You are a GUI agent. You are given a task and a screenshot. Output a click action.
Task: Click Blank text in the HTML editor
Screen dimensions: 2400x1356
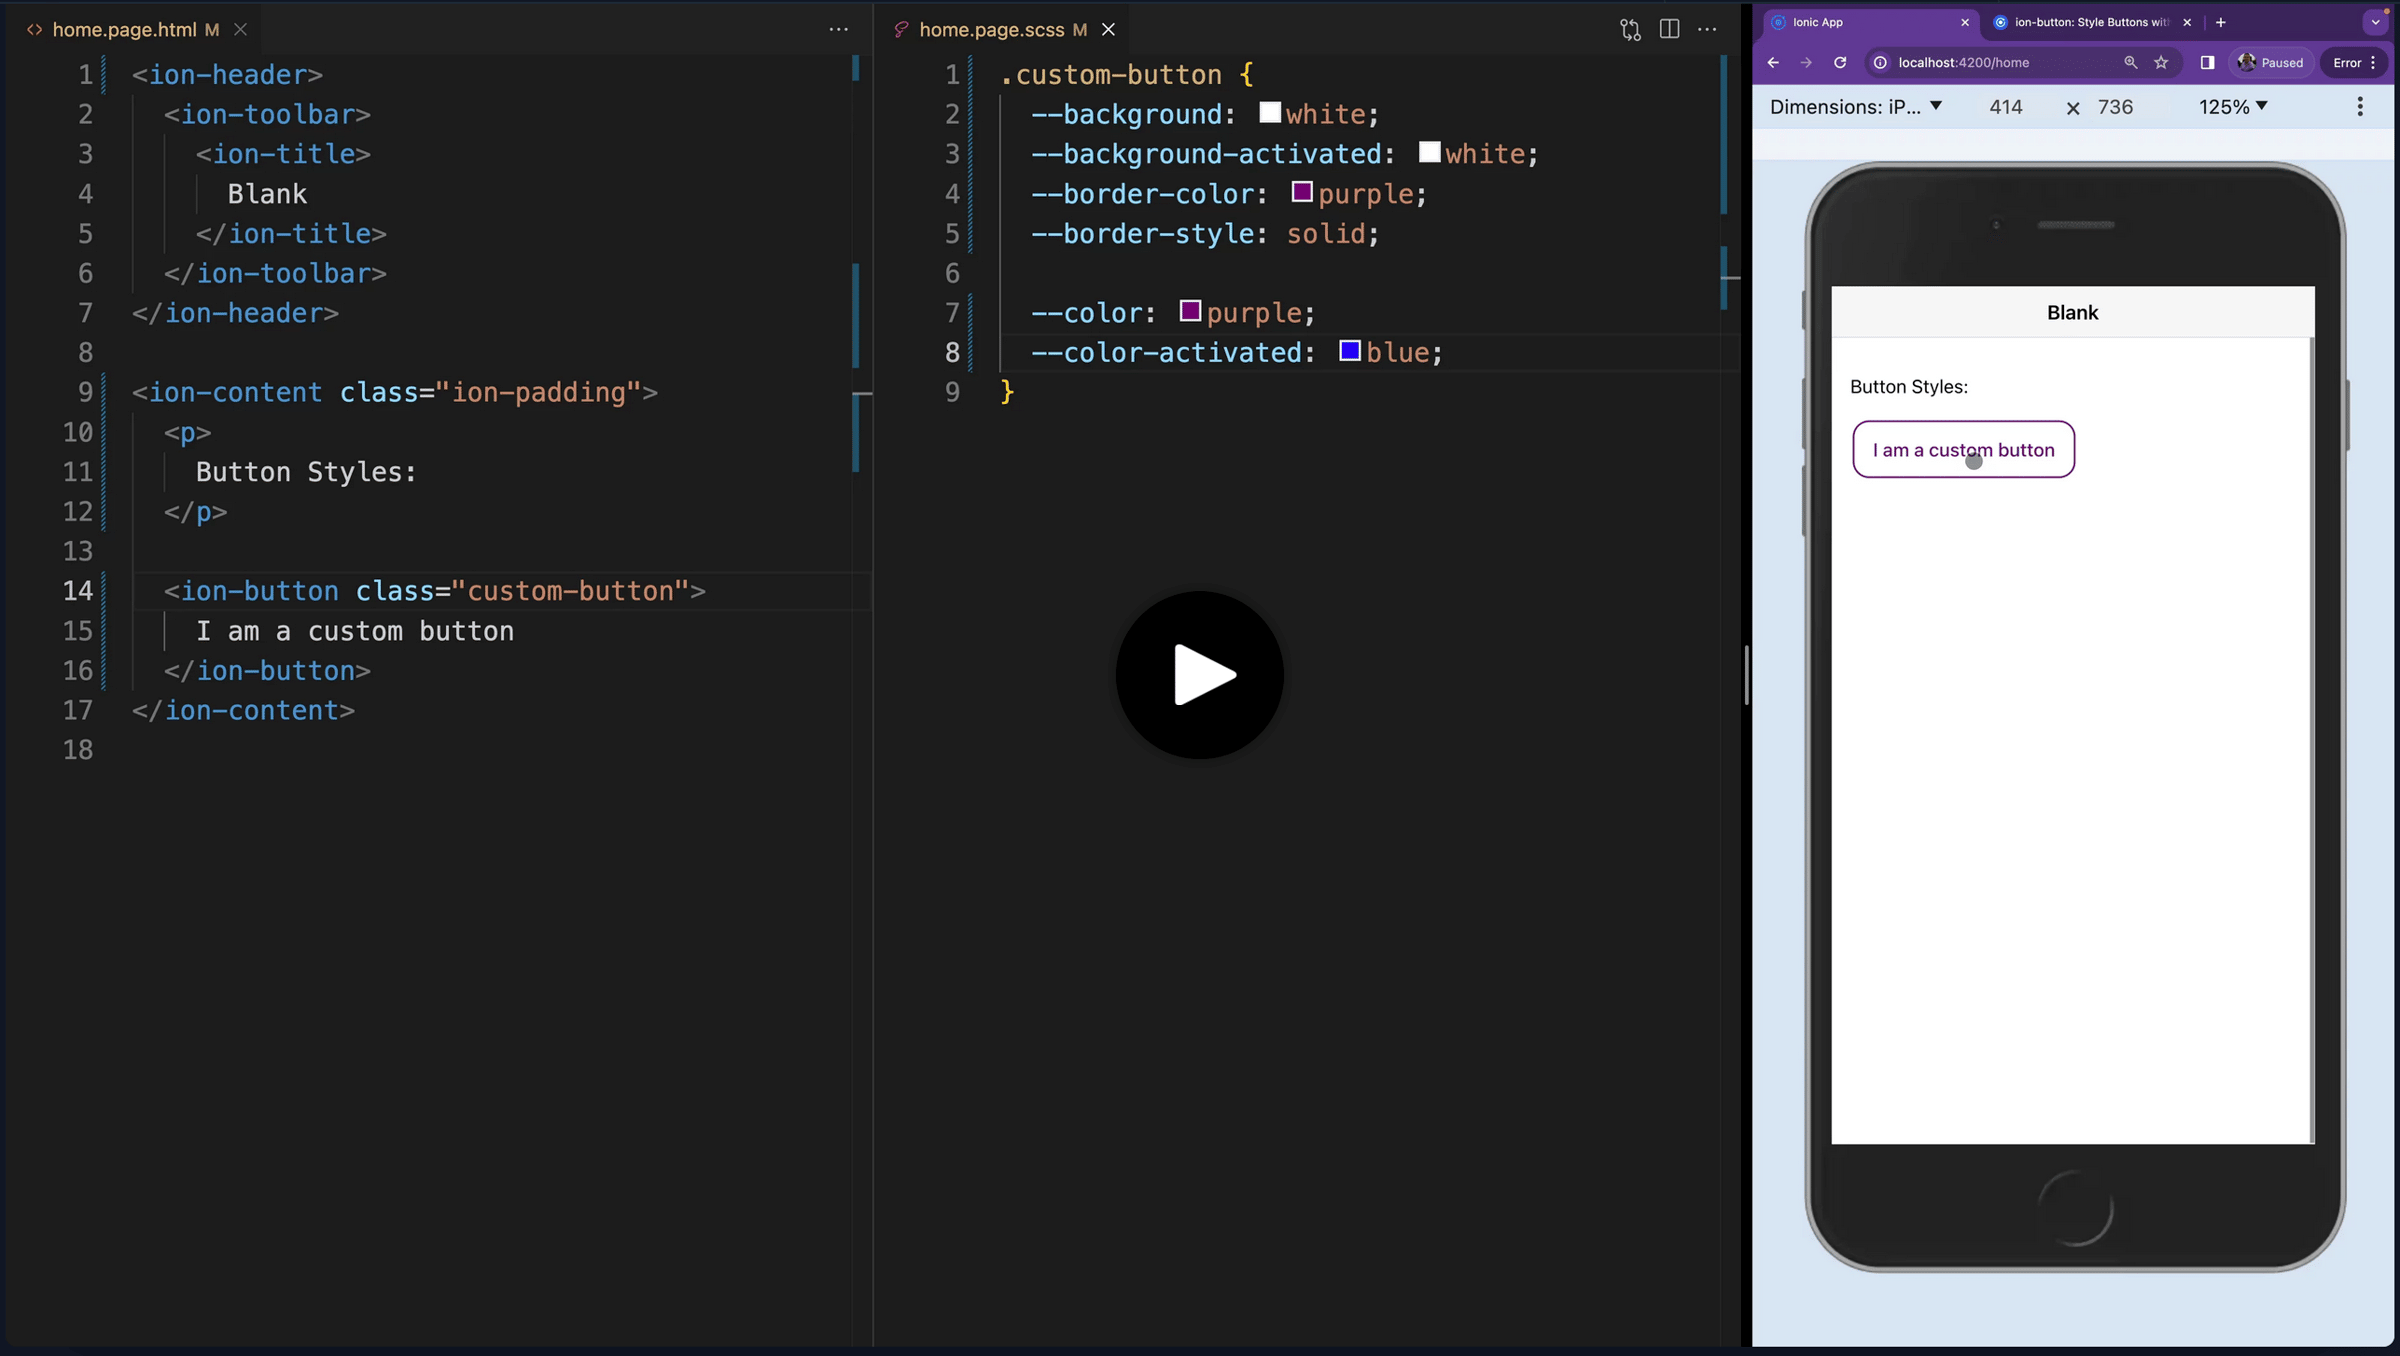[x=267, y=194]
